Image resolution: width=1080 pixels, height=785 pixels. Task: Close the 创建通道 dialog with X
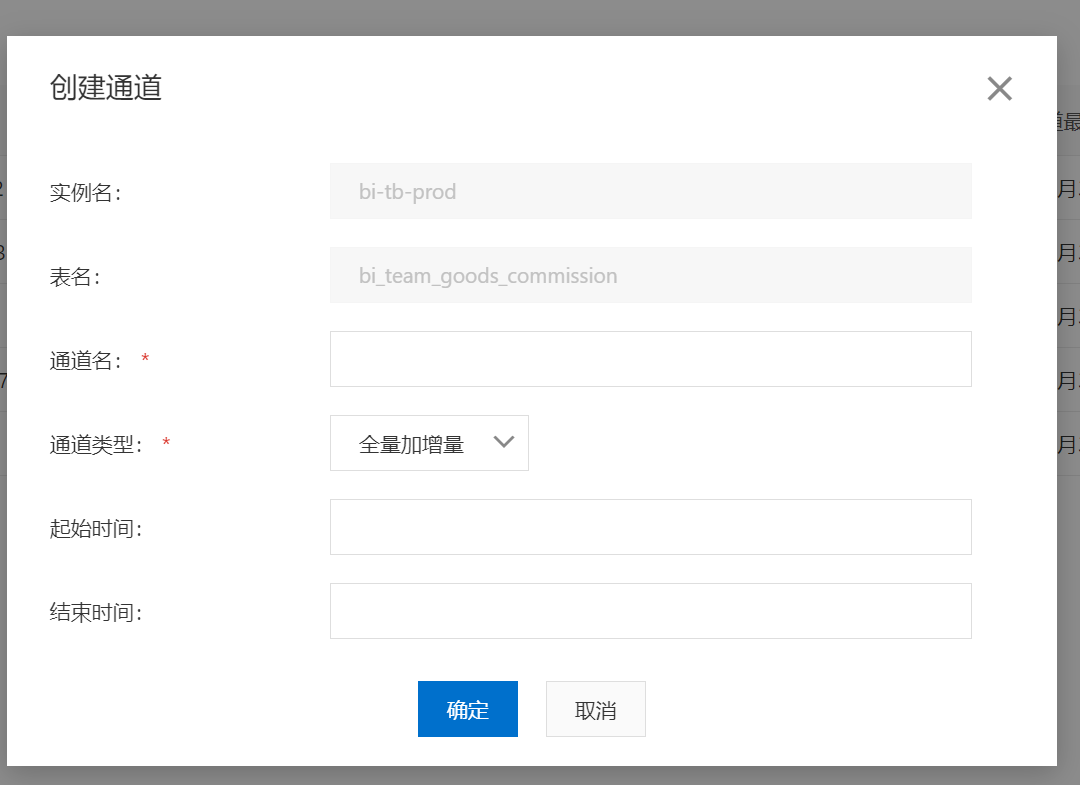click(x=999, y=89)
